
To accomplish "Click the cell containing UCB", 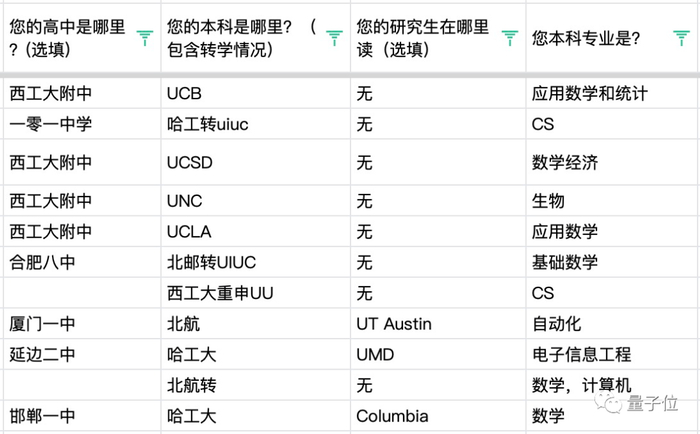I will click(184, 94).
